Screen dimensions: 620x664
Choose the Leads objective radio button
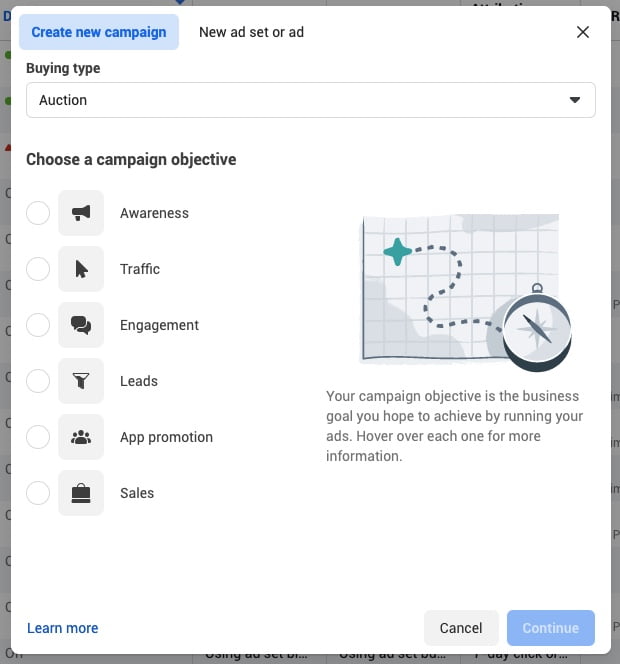(x=38, y=381)
